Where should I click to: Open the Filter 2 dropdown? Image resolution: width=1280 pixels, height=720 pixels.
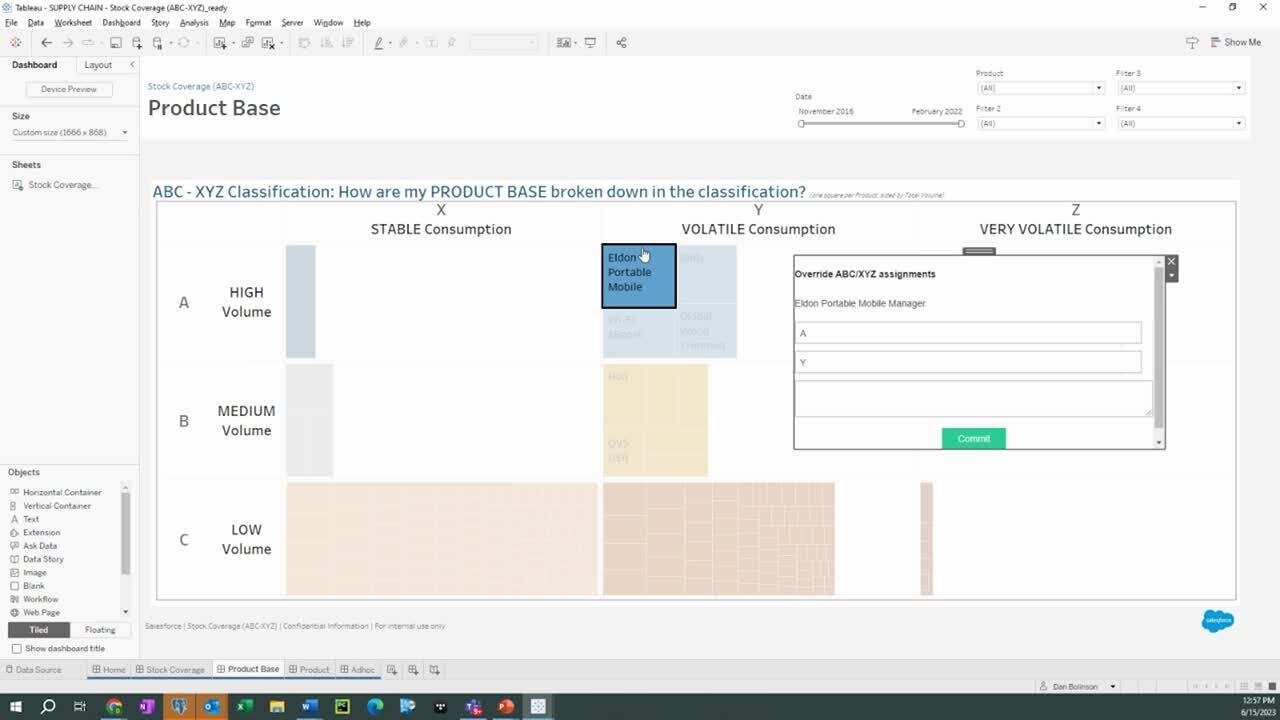click(x=1040, y=123)
